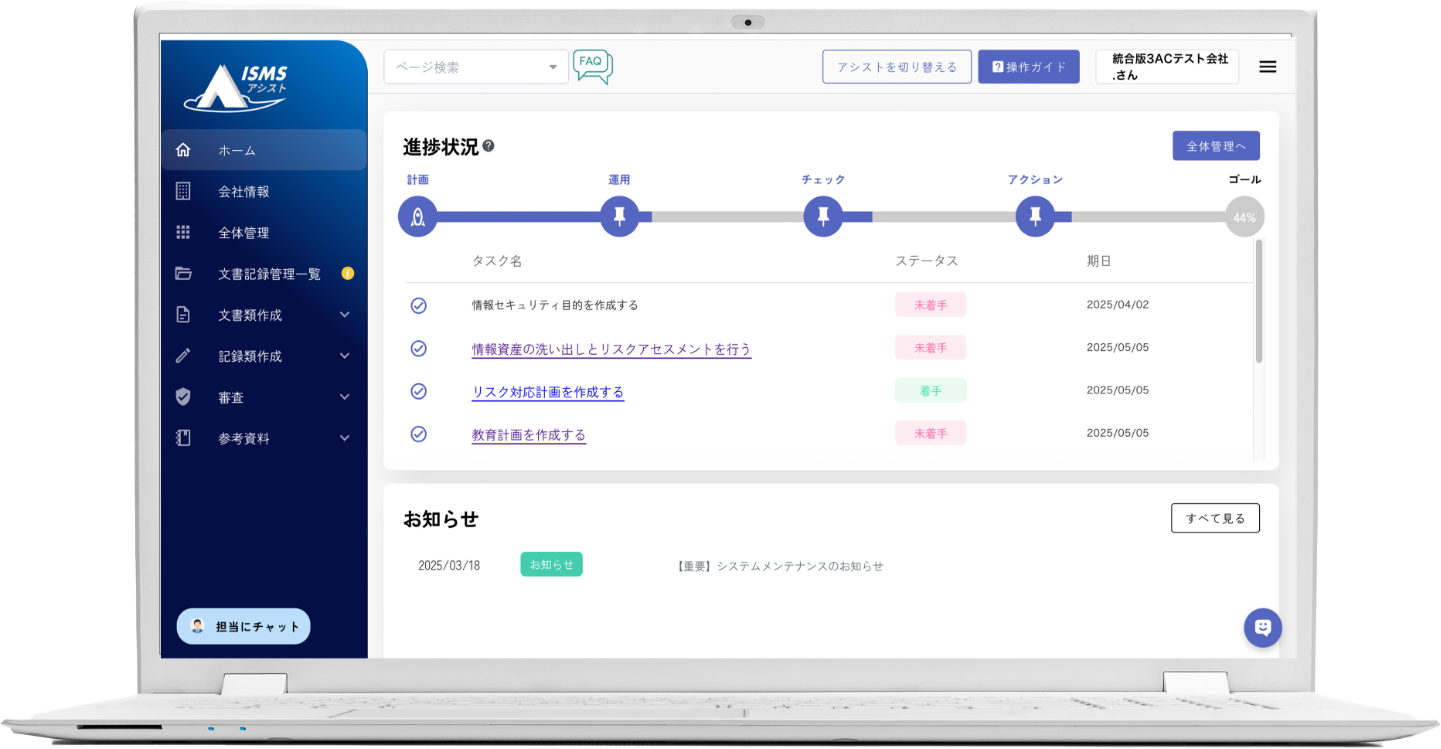Click the task text 情報セキュリティ目的を作成する
Image resolution: width=1441 pixels, height=749 pixels.
[x=555, y=305]
